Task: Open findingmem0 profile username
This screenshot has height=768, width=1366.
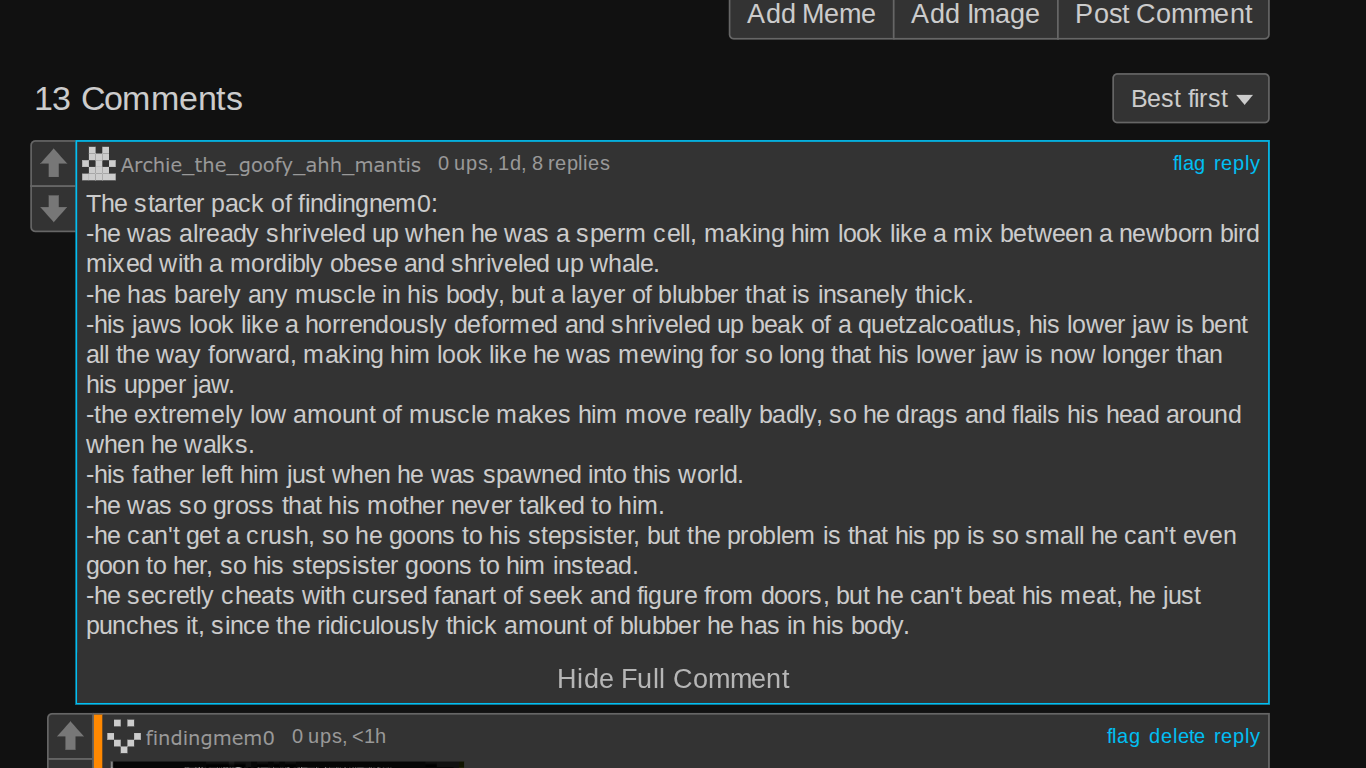Action: coord(210,738)
